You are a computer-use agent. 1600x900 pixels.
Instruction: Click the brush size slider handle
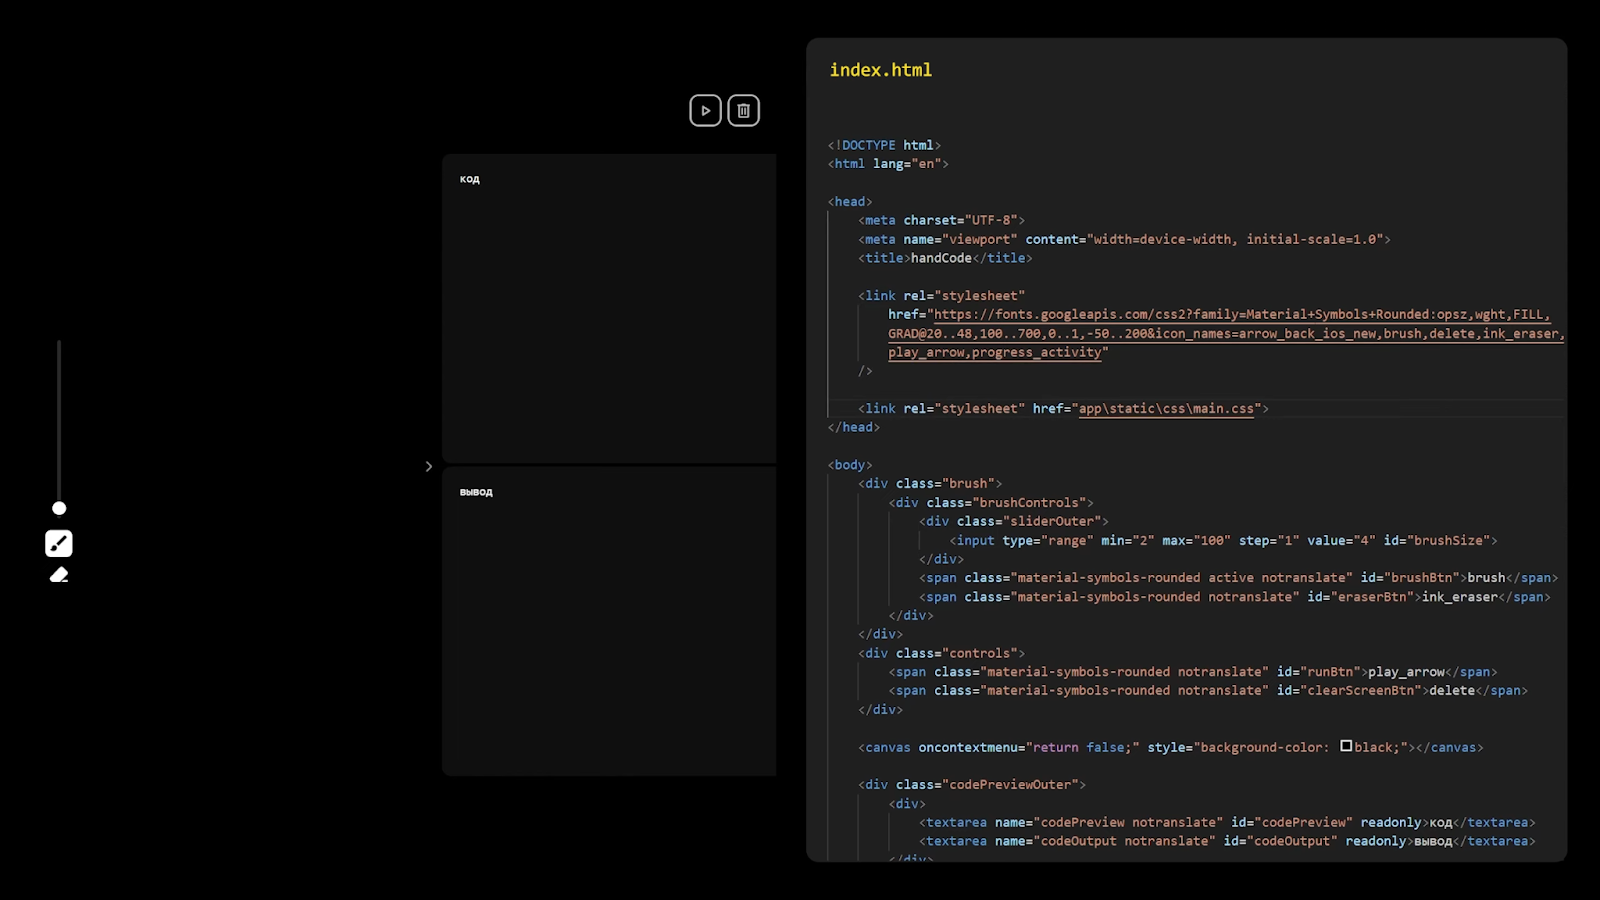pos(59,508)
